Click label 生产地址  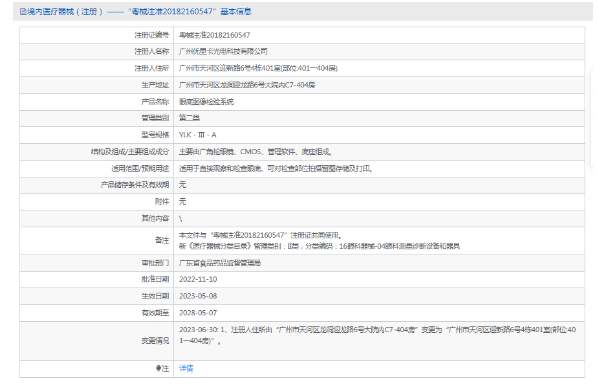tap(155, 85)
